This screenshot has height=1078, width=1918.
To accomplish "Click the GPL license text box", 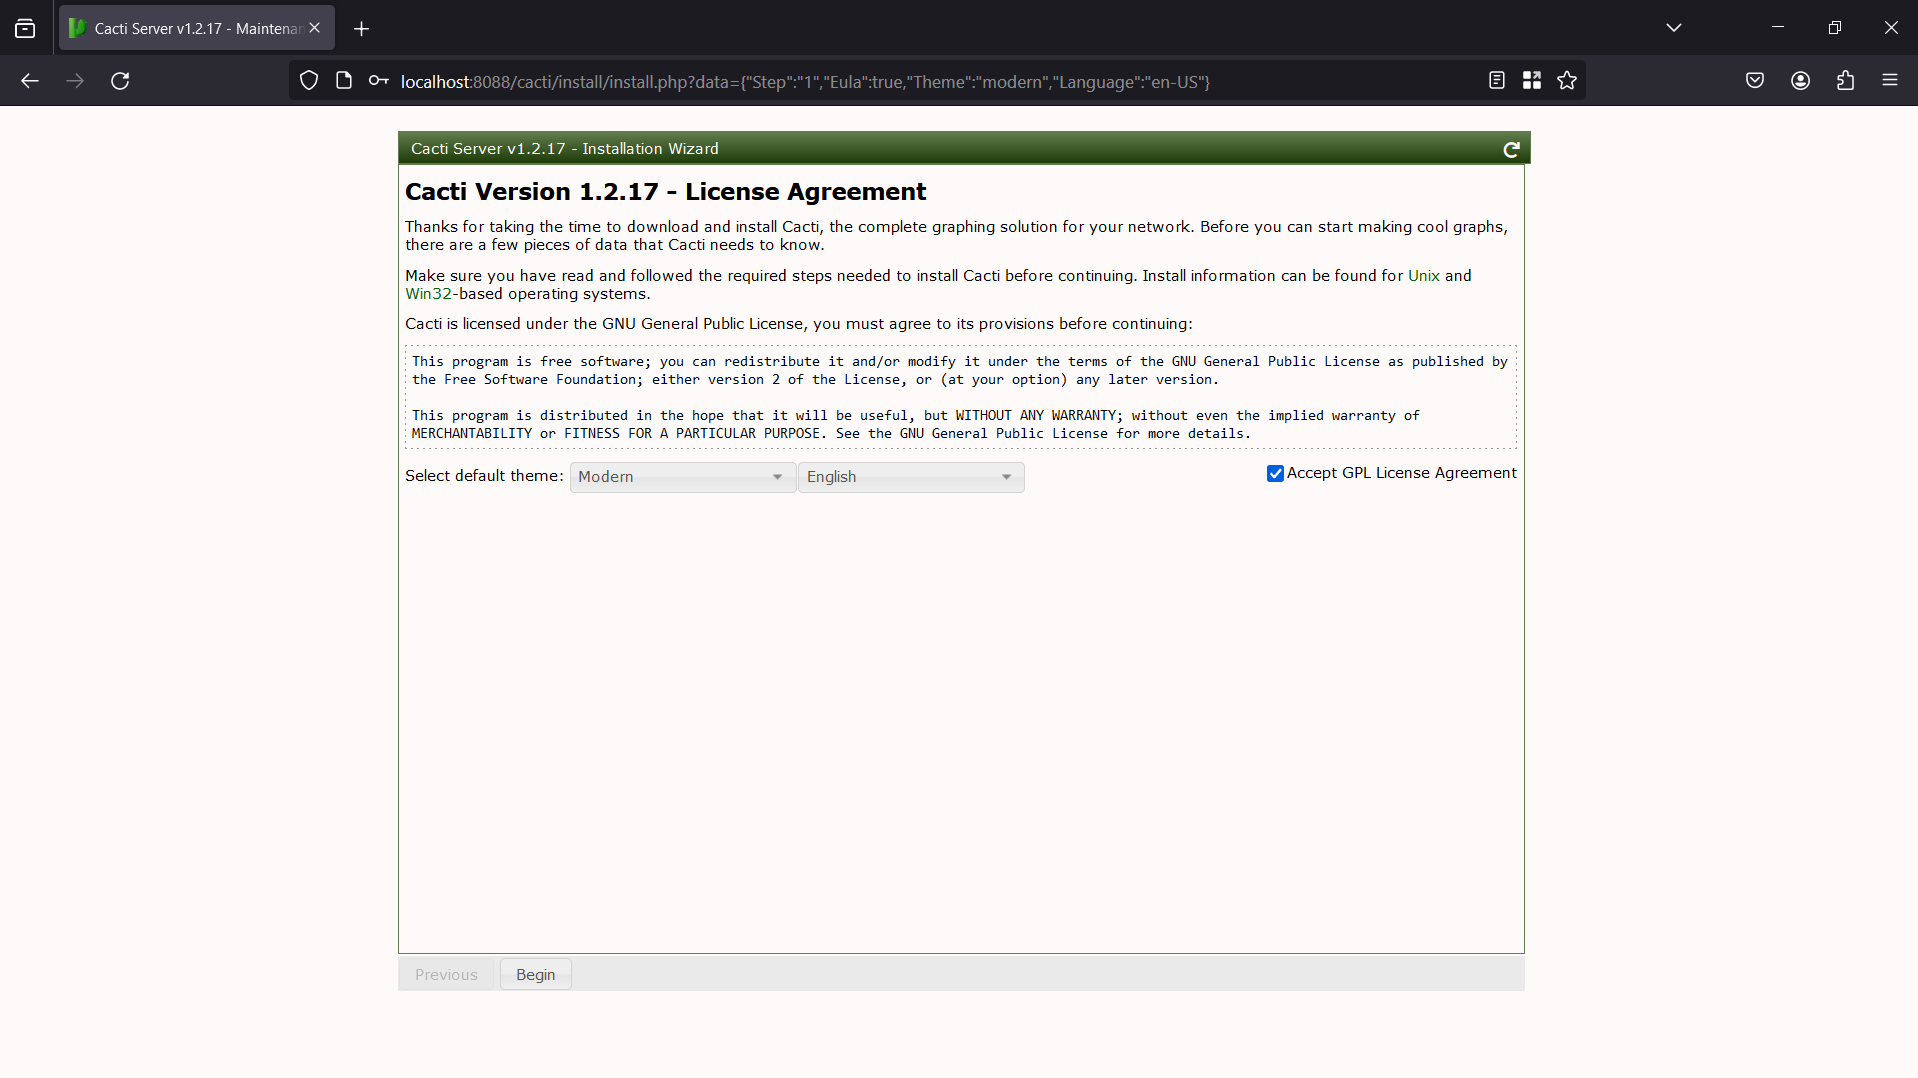I will pos(961,397).
